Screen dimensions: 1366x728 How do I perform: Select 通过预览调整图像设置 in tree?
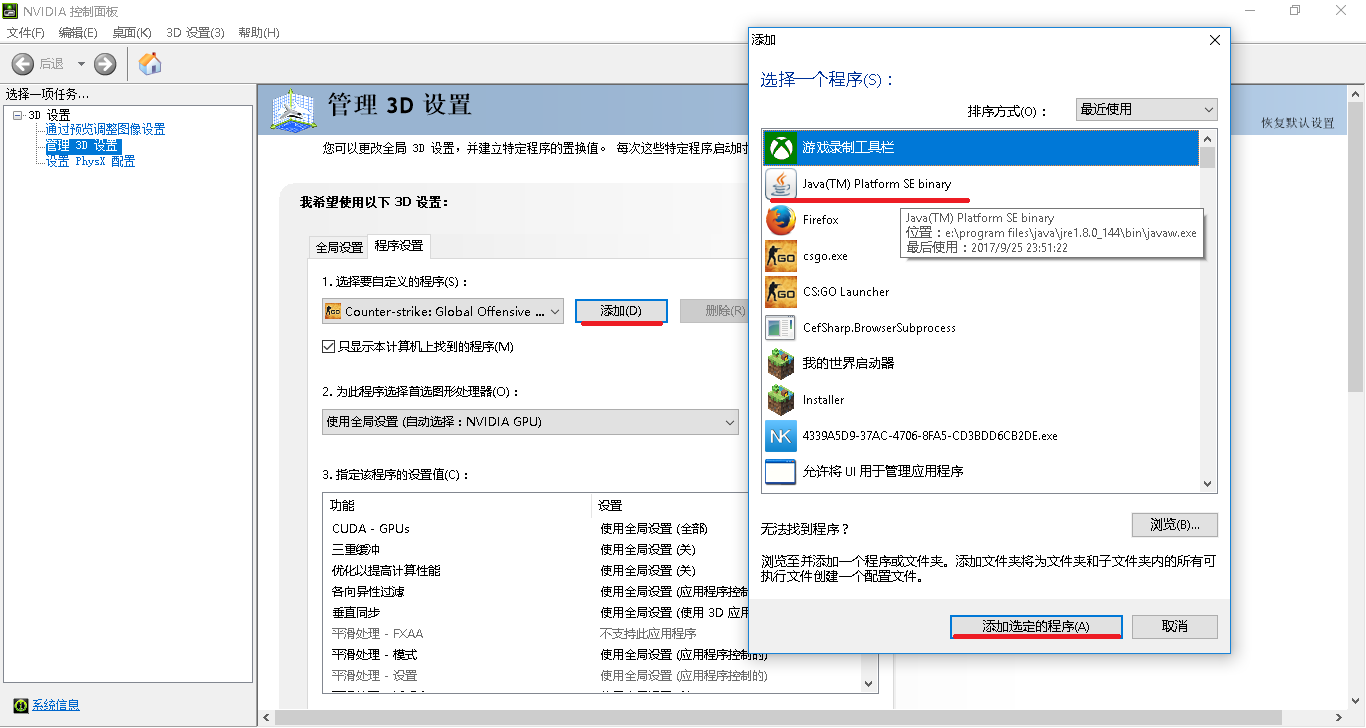(105, 130)
